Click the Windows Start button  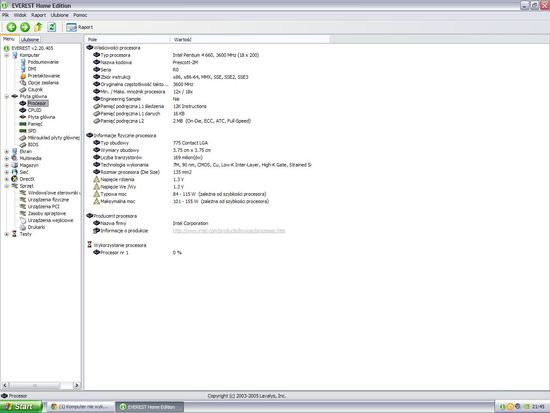click(x=21, y=407)
